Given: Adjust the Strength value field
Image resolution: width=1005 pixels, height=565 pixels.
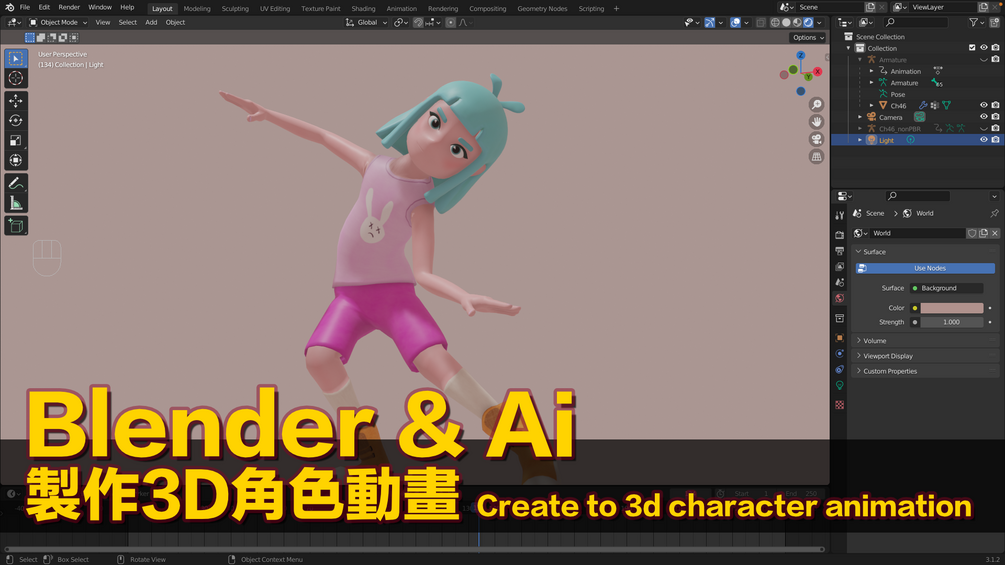Looking at the screenshot, I should (952, 322).
